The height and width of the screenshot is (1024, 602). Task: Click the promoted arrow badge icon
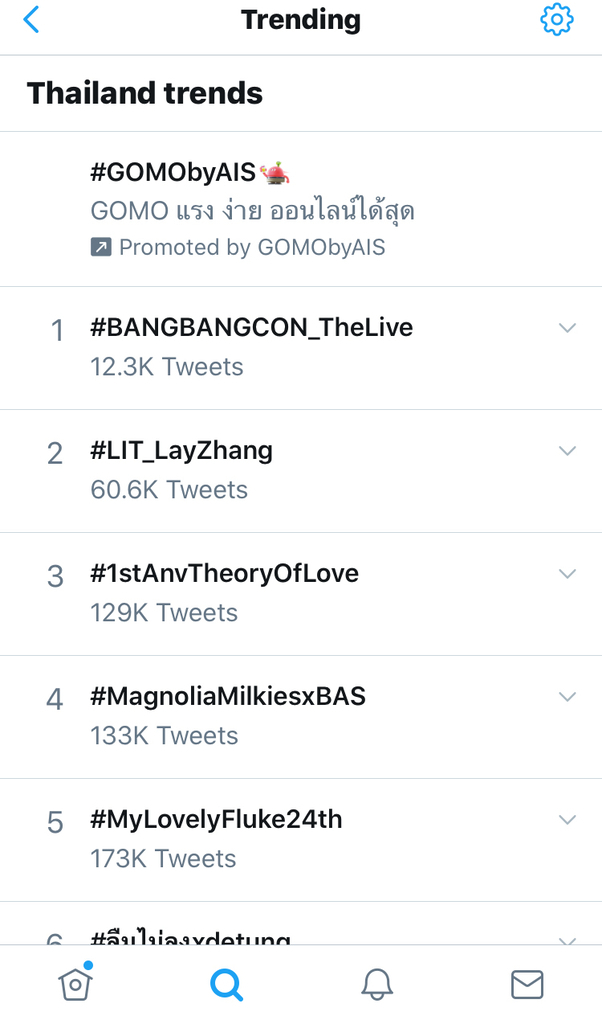[101, 247]
